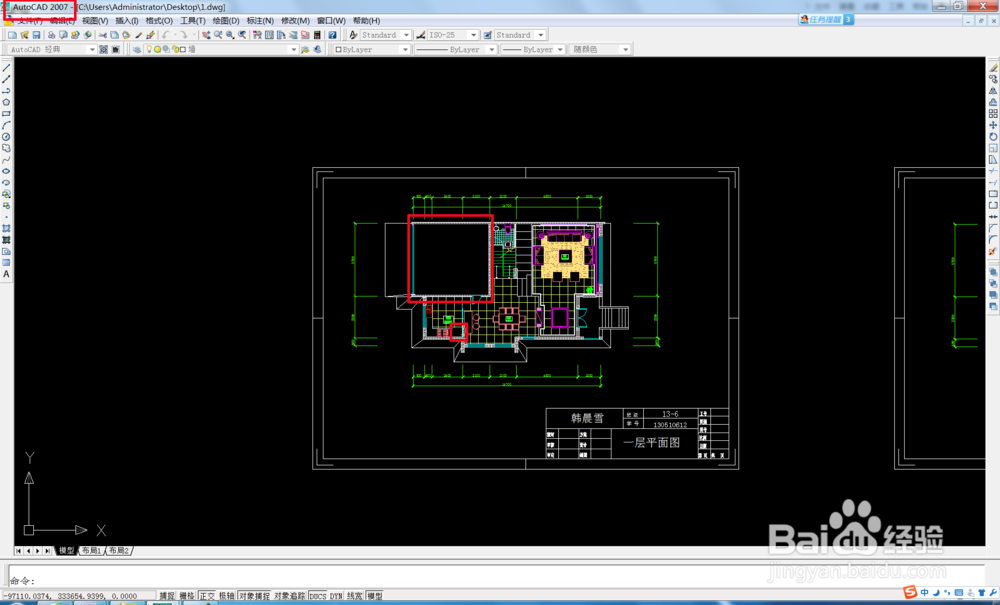Toggle 对象追踪 object snap tracking

(290, 596)
